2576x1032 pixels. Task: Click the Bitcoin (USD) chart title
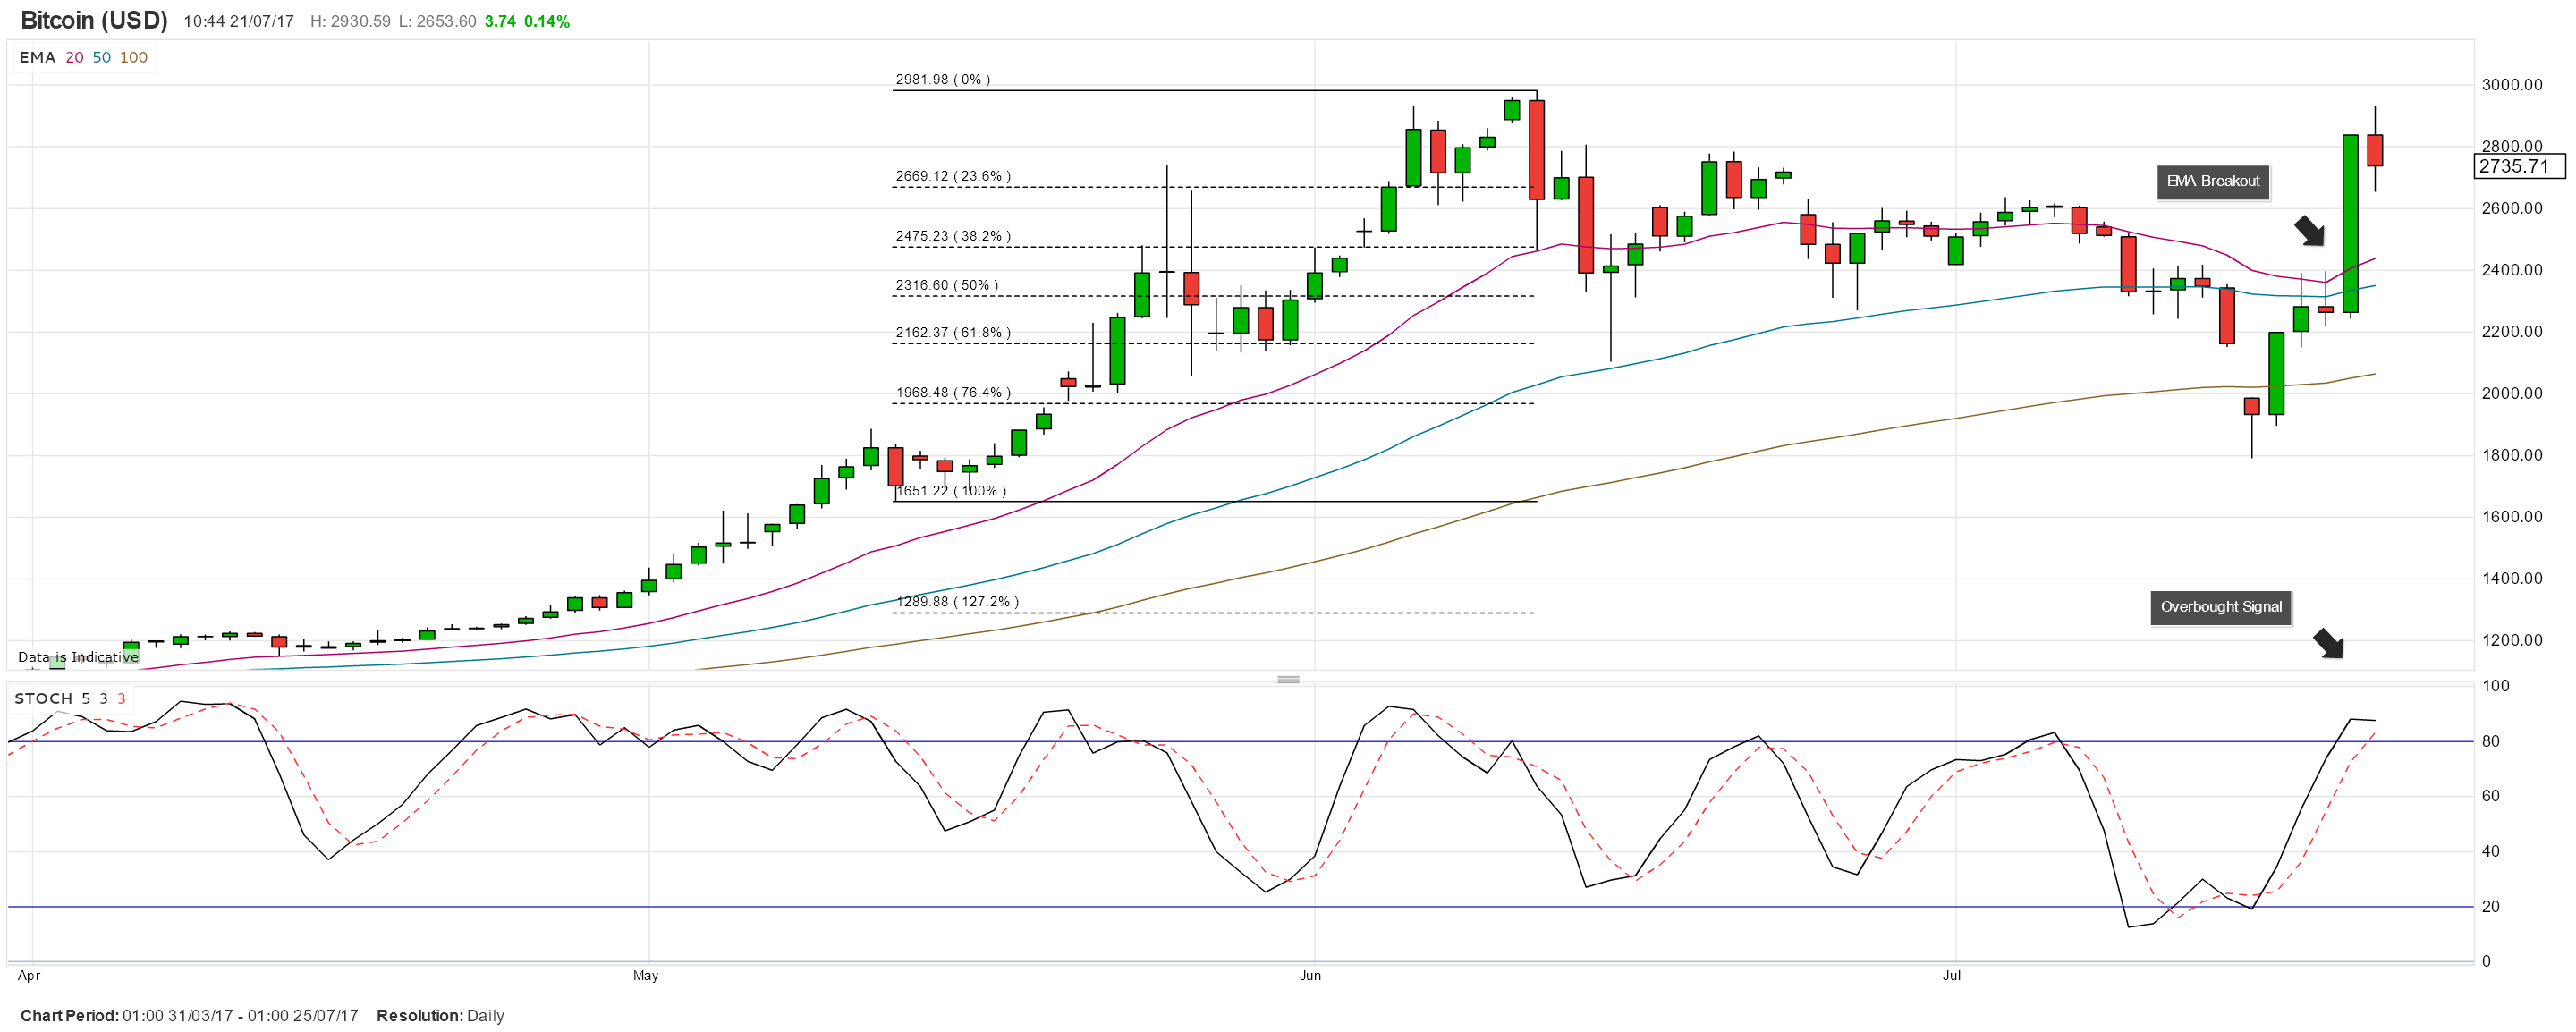(94, 20)
